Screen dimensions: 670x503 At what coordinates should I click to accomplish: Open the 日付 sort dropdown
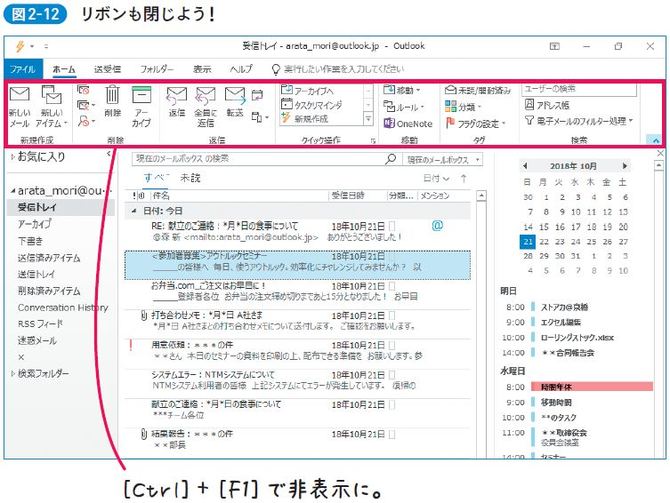436,179
